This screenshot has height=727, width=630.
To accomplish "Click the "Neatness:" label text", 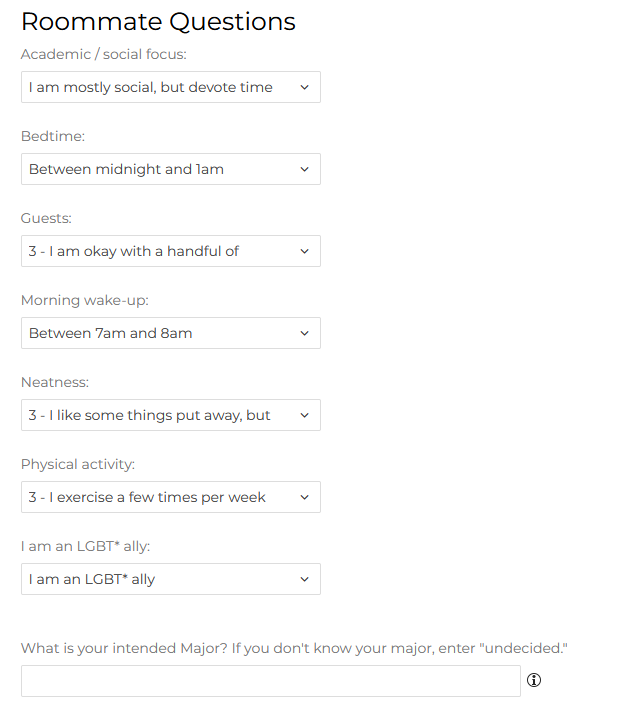I will [55, 382].
